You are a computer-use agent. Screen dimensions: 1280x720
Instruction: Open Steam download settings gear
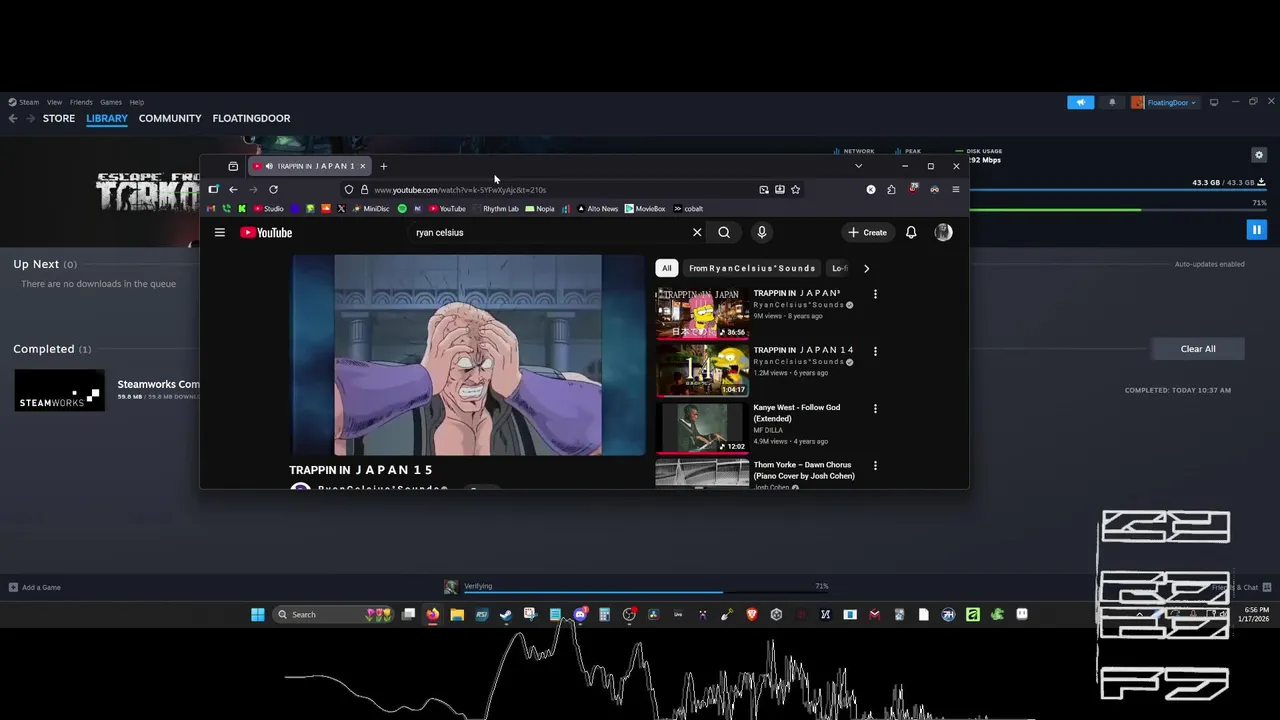[x=1259, y=155]
